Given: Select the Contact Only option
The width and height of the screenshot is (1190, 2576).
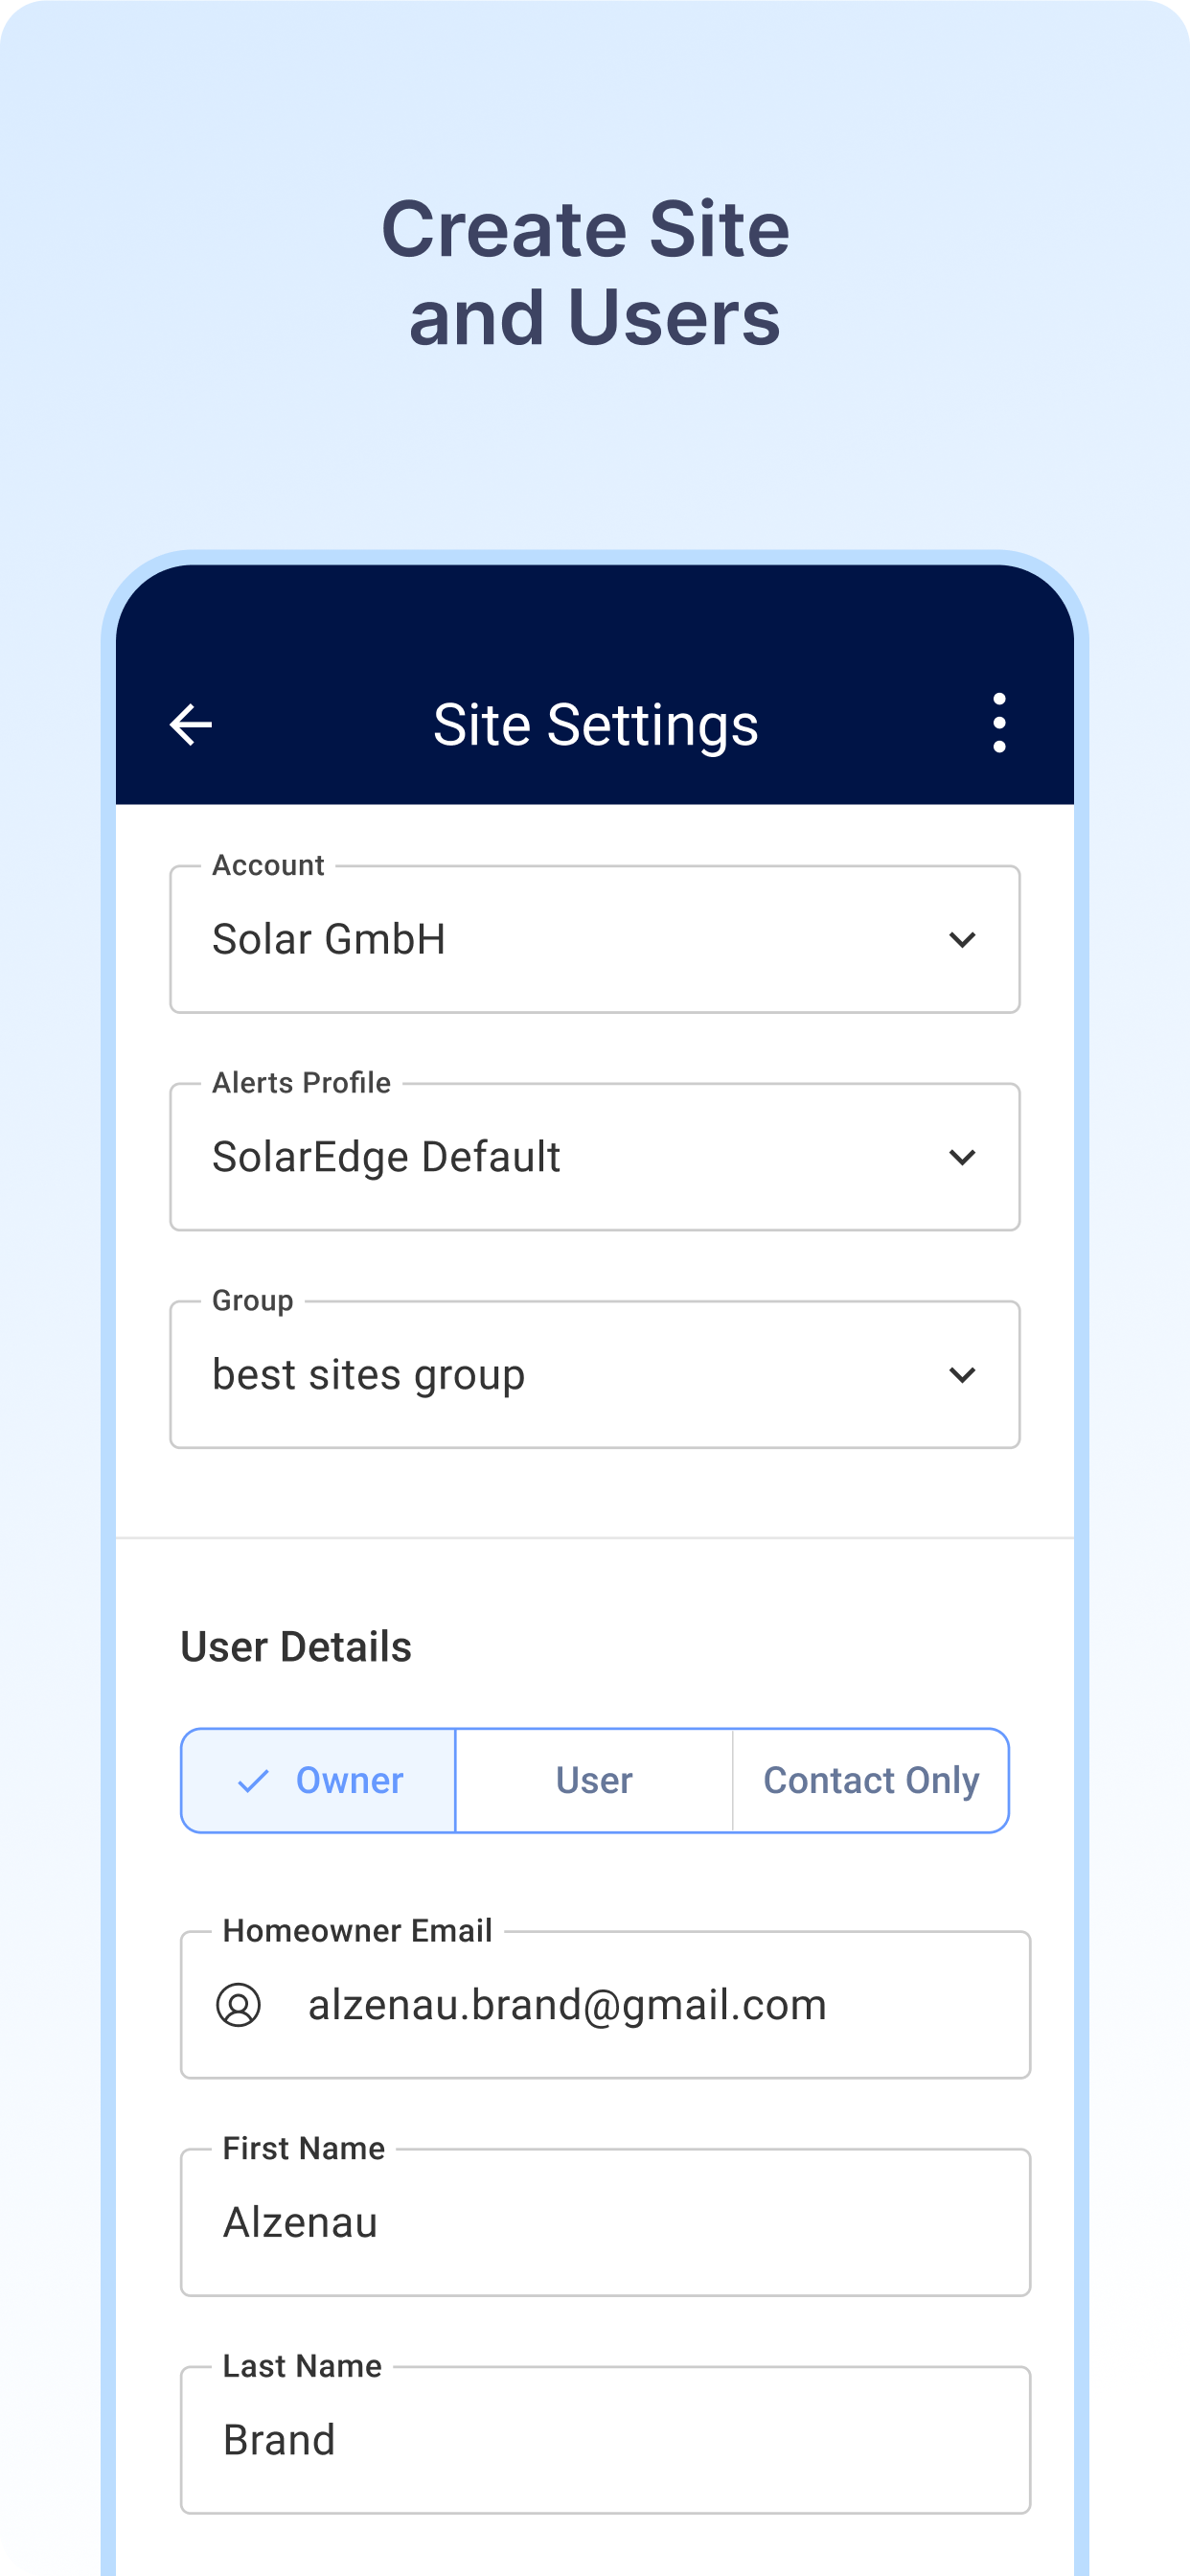Looking at the screenshot, I should [x=871, y=1780].
